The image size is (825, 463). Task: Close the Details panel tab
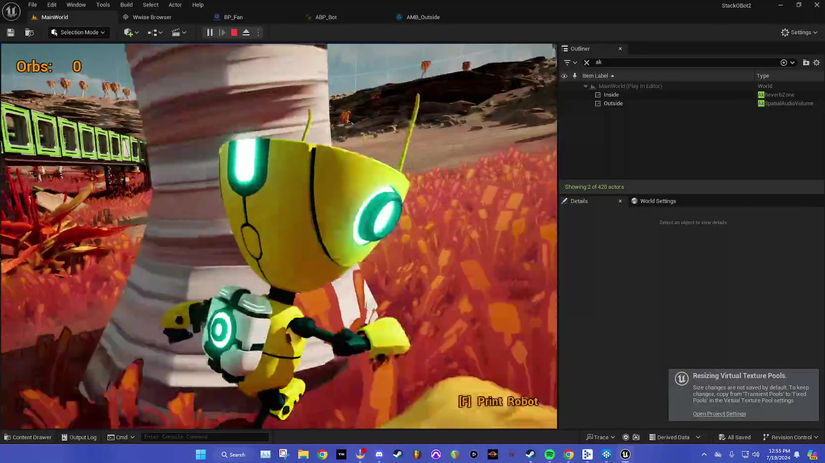[620, 201]
